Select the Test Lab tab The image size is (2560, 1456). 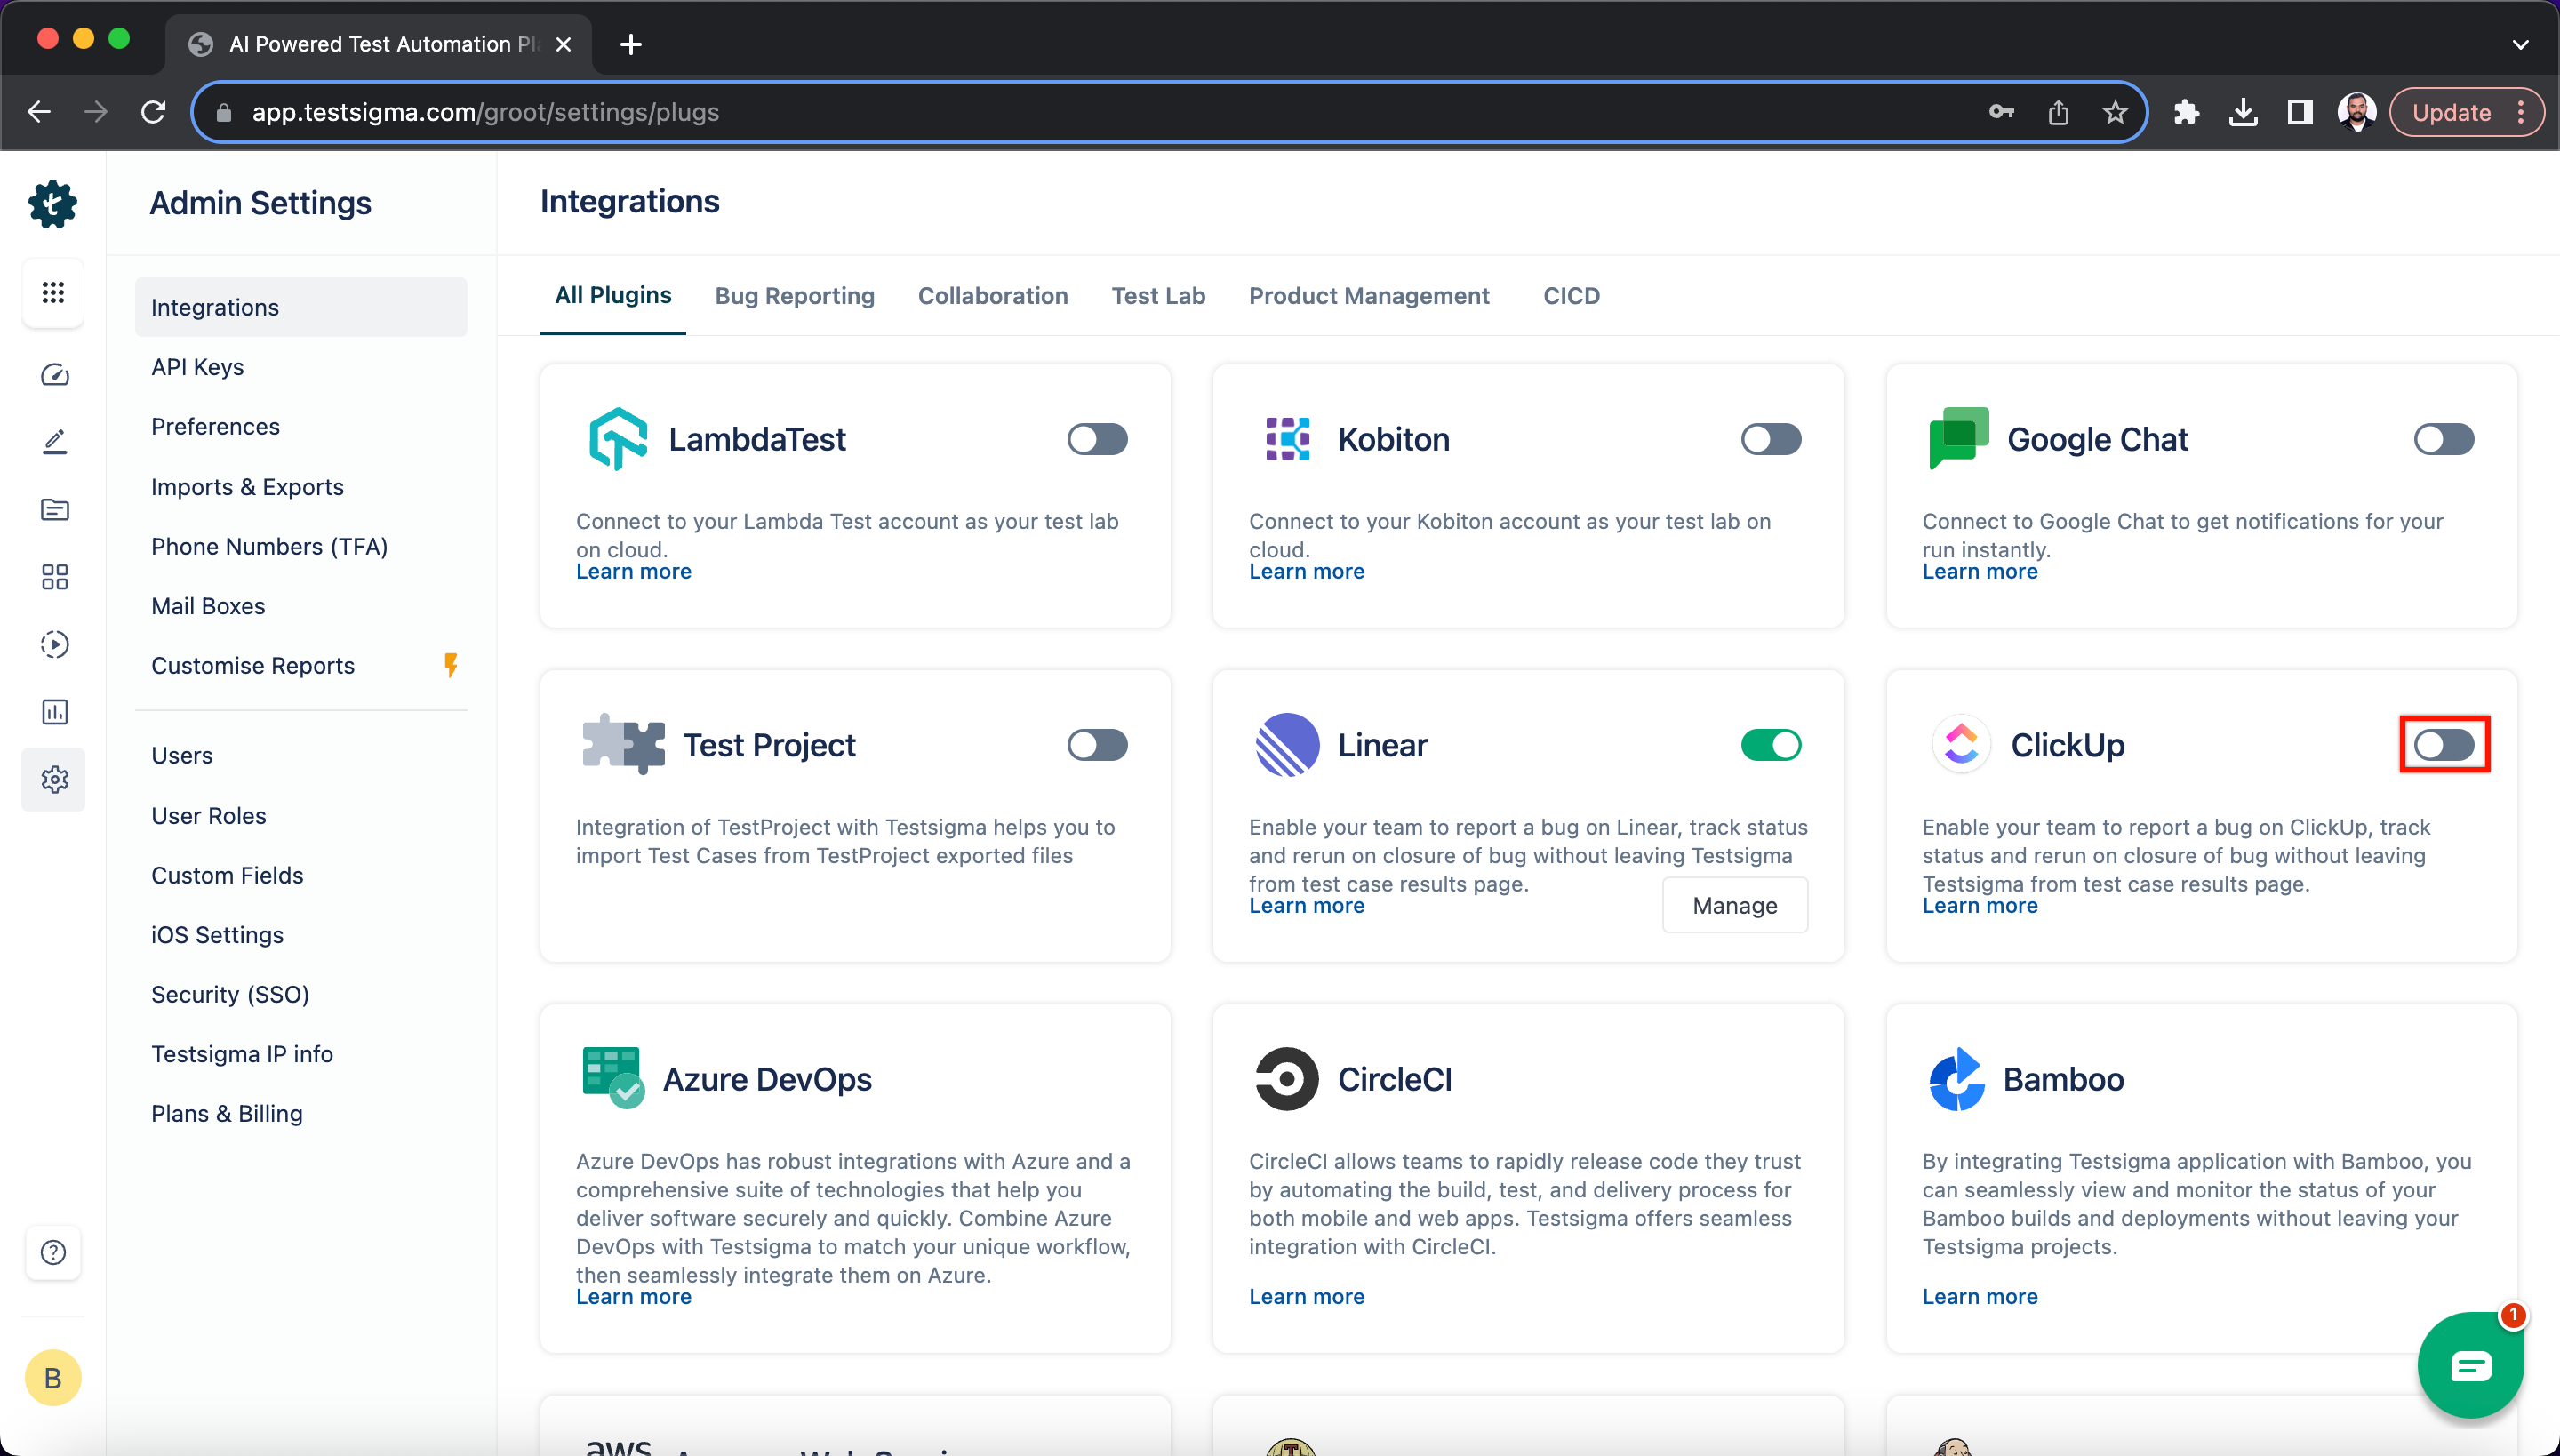1158,296
